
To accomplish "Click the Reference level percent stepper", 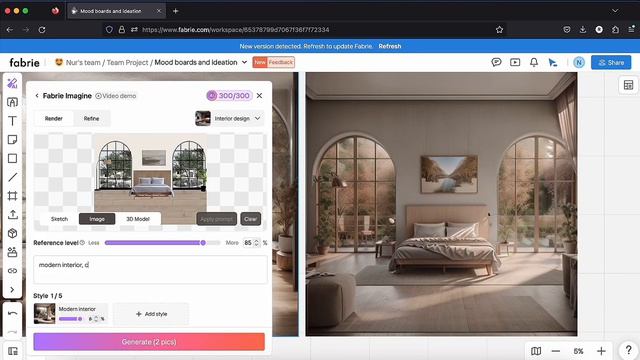I will coord(256,242).
